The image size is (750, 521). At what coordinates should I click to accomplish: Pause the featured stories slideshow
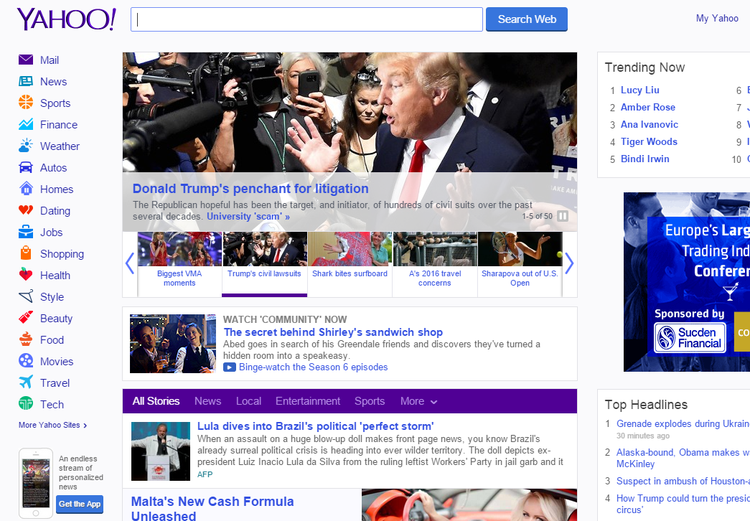pyautogui.click(x=563, y=216)
